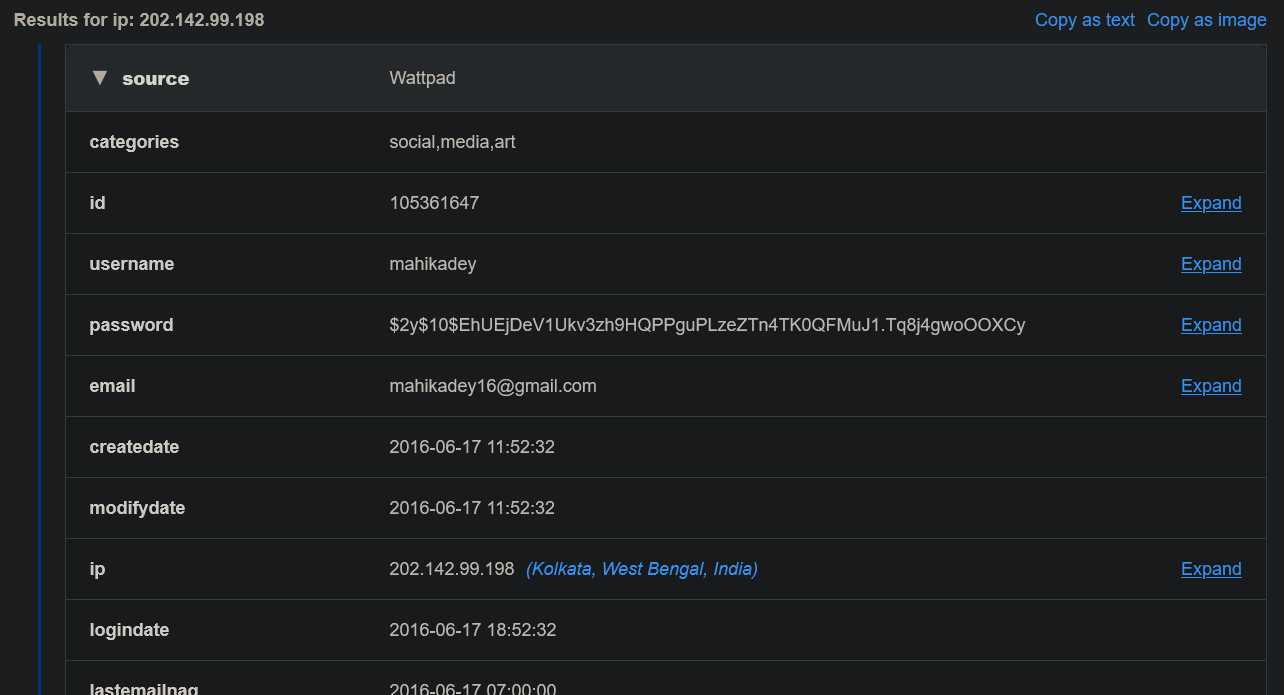Expand the id row

coord(1211,203)
